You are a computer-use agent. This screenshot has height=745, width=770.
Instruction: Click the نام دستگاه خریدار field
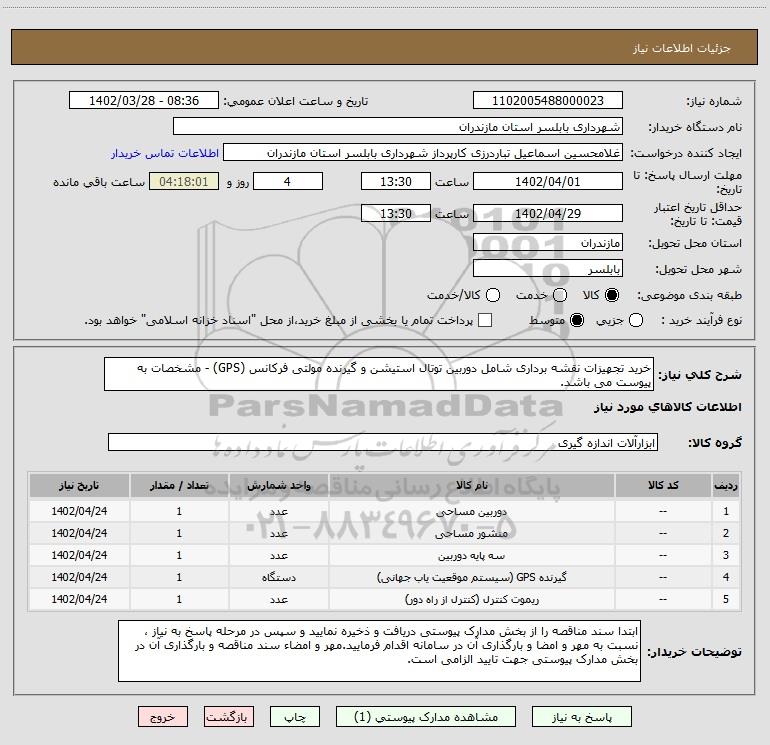(x=398, y=126)
